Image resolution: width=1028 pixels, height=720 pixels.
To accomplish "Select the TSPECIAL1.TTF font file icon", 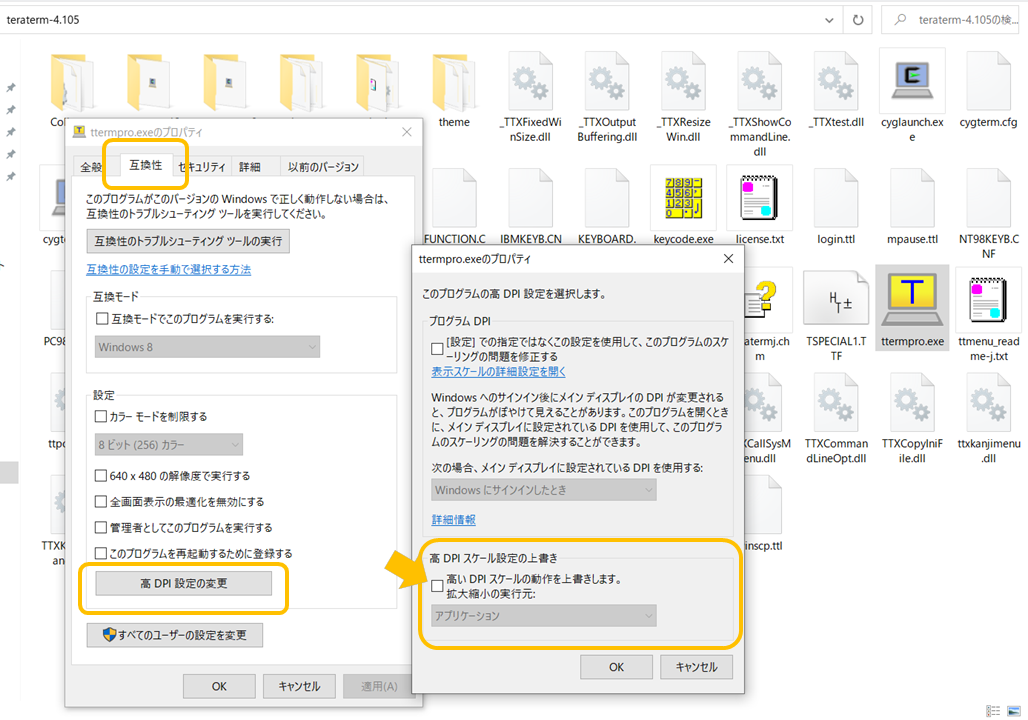I will click(x=836, y=299).
